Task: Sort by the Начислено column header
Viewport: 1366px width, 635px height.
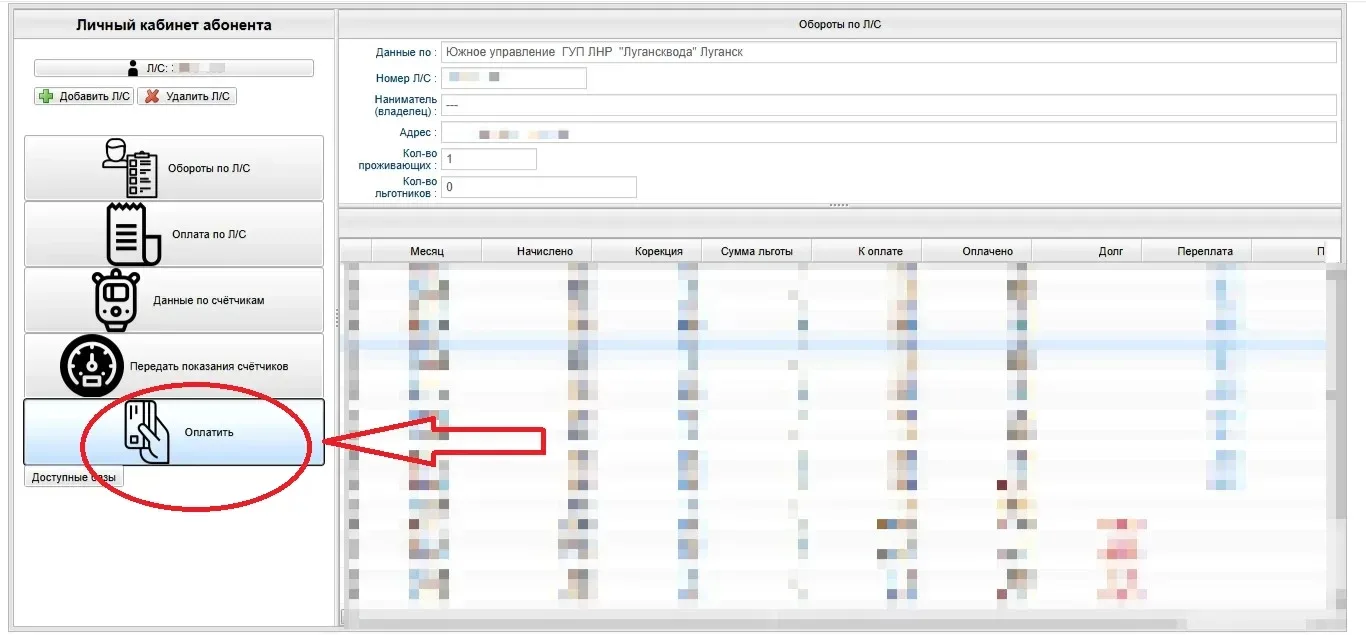Action: point(537,251)
